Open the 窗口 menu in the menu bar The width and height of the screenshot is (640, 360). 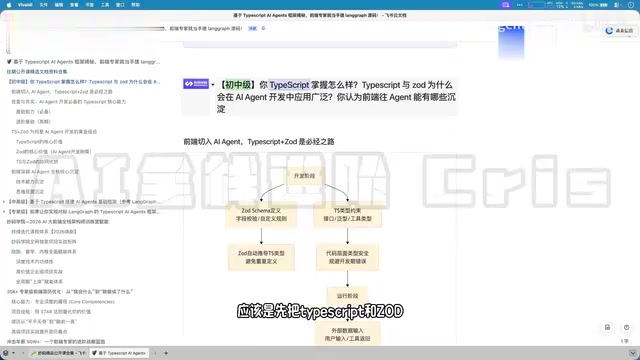tap(120, 5)
